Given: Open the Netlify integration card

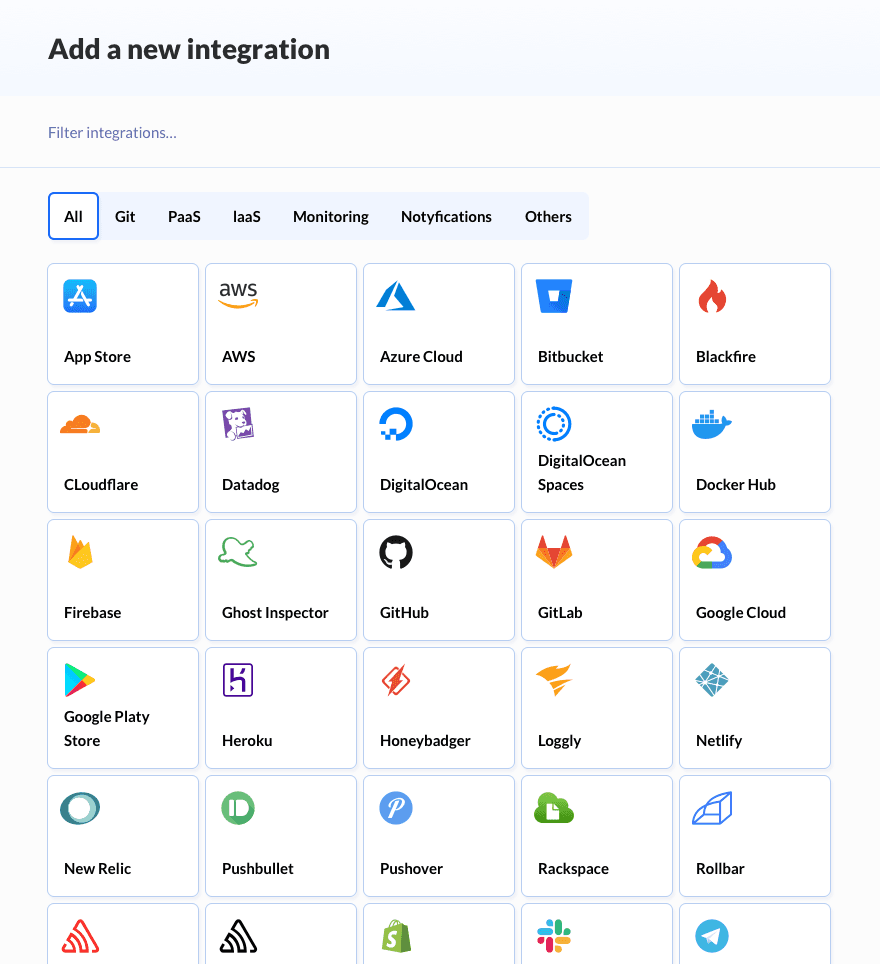Looking at the screenshot, I should point(755,708).
